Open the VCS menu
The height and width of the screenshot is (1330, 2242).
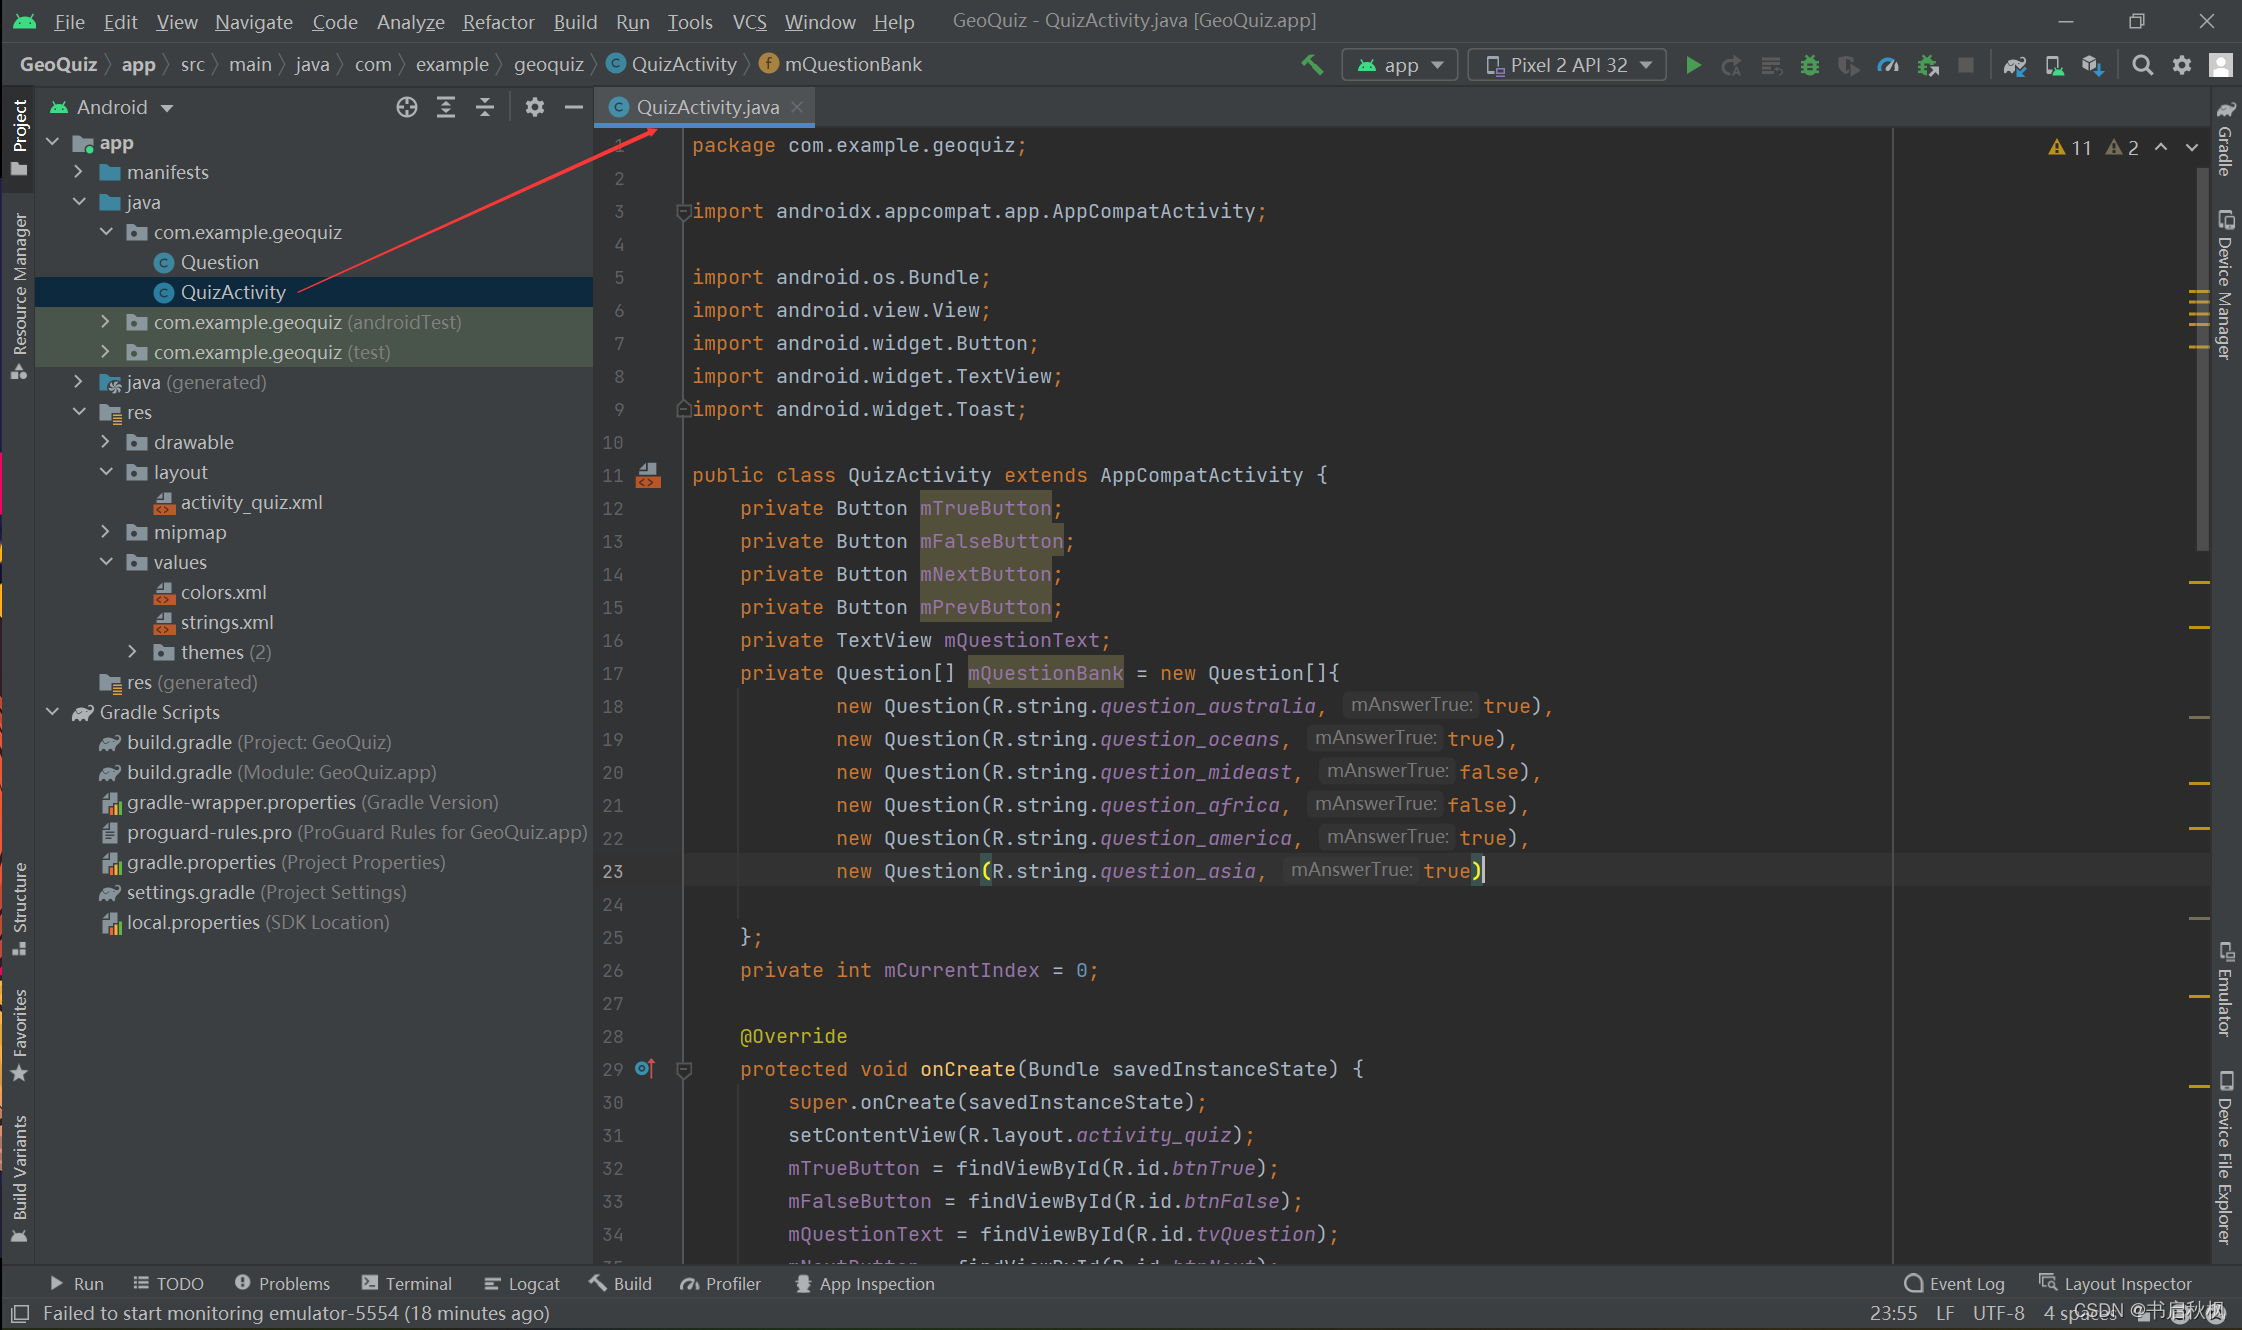point(749,21)
